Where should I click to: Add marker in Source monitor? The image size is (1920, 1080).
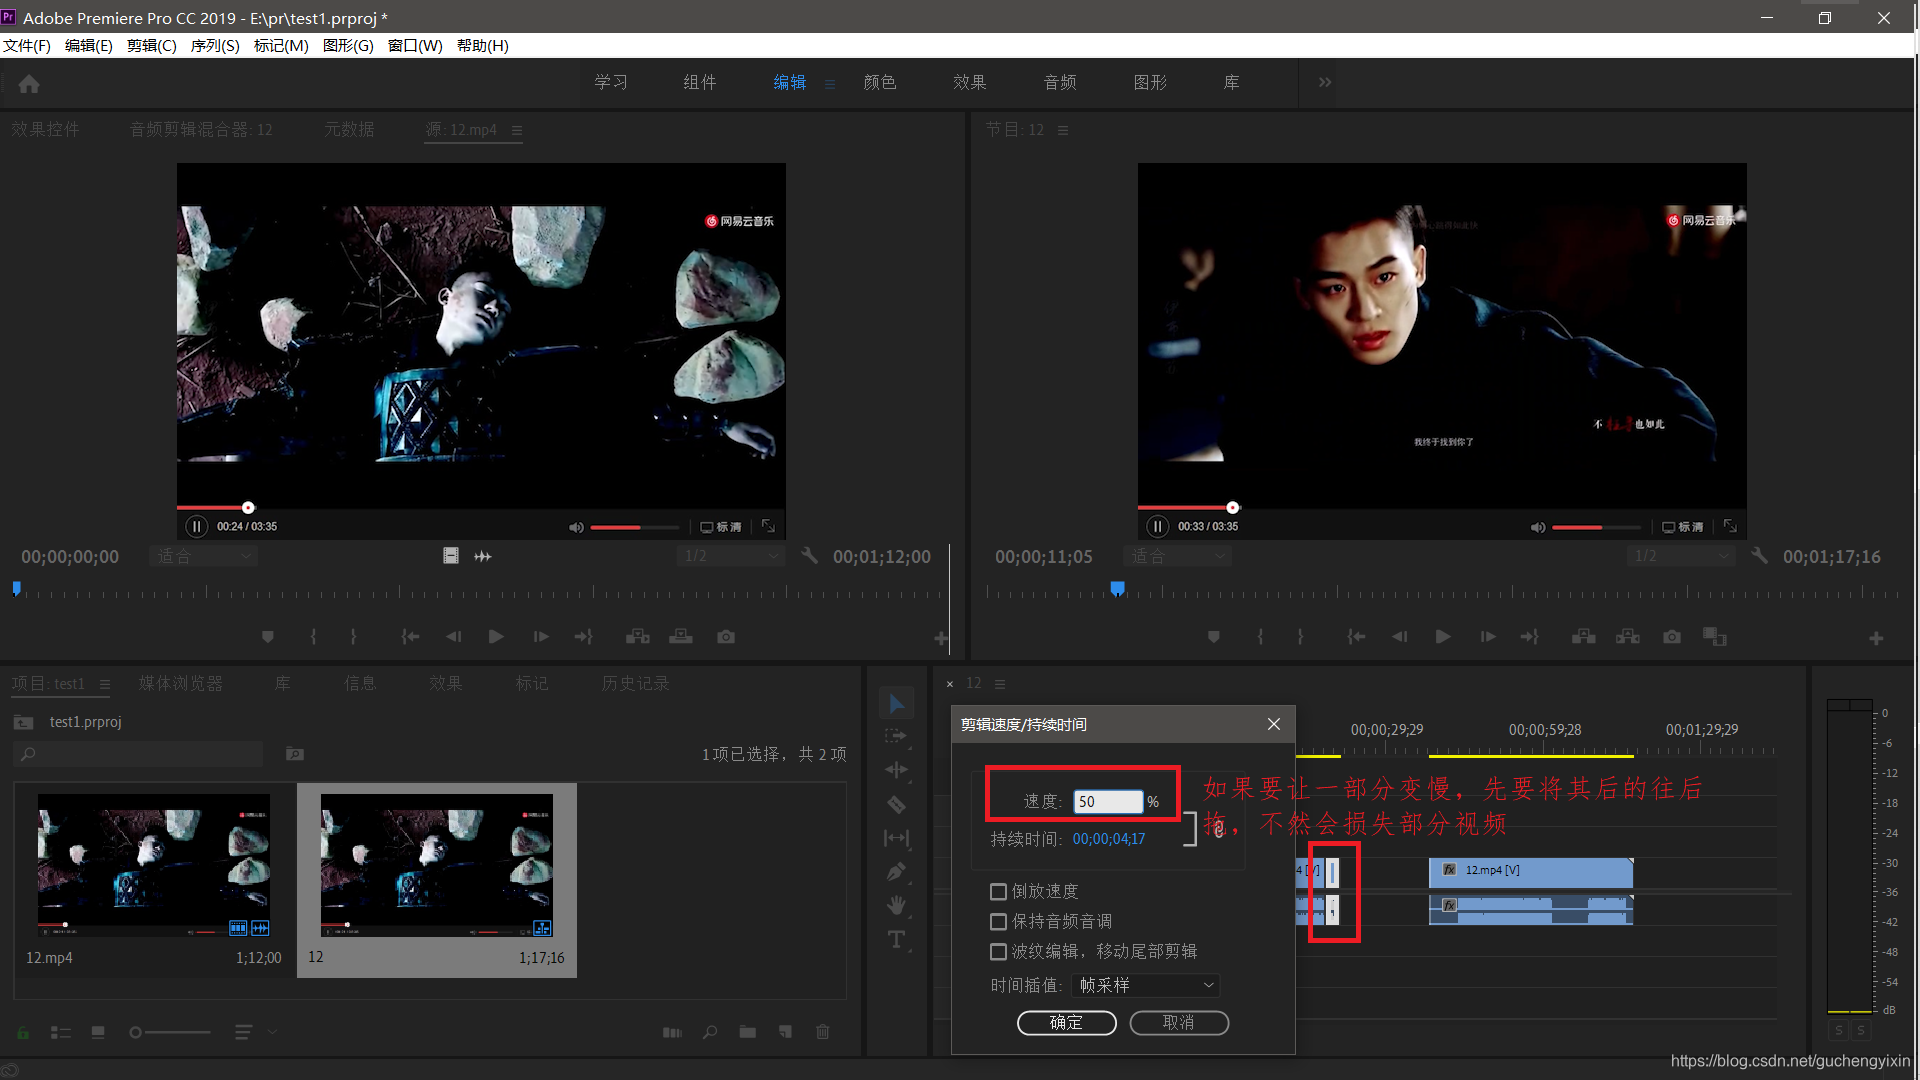click(x=267, y=637)
